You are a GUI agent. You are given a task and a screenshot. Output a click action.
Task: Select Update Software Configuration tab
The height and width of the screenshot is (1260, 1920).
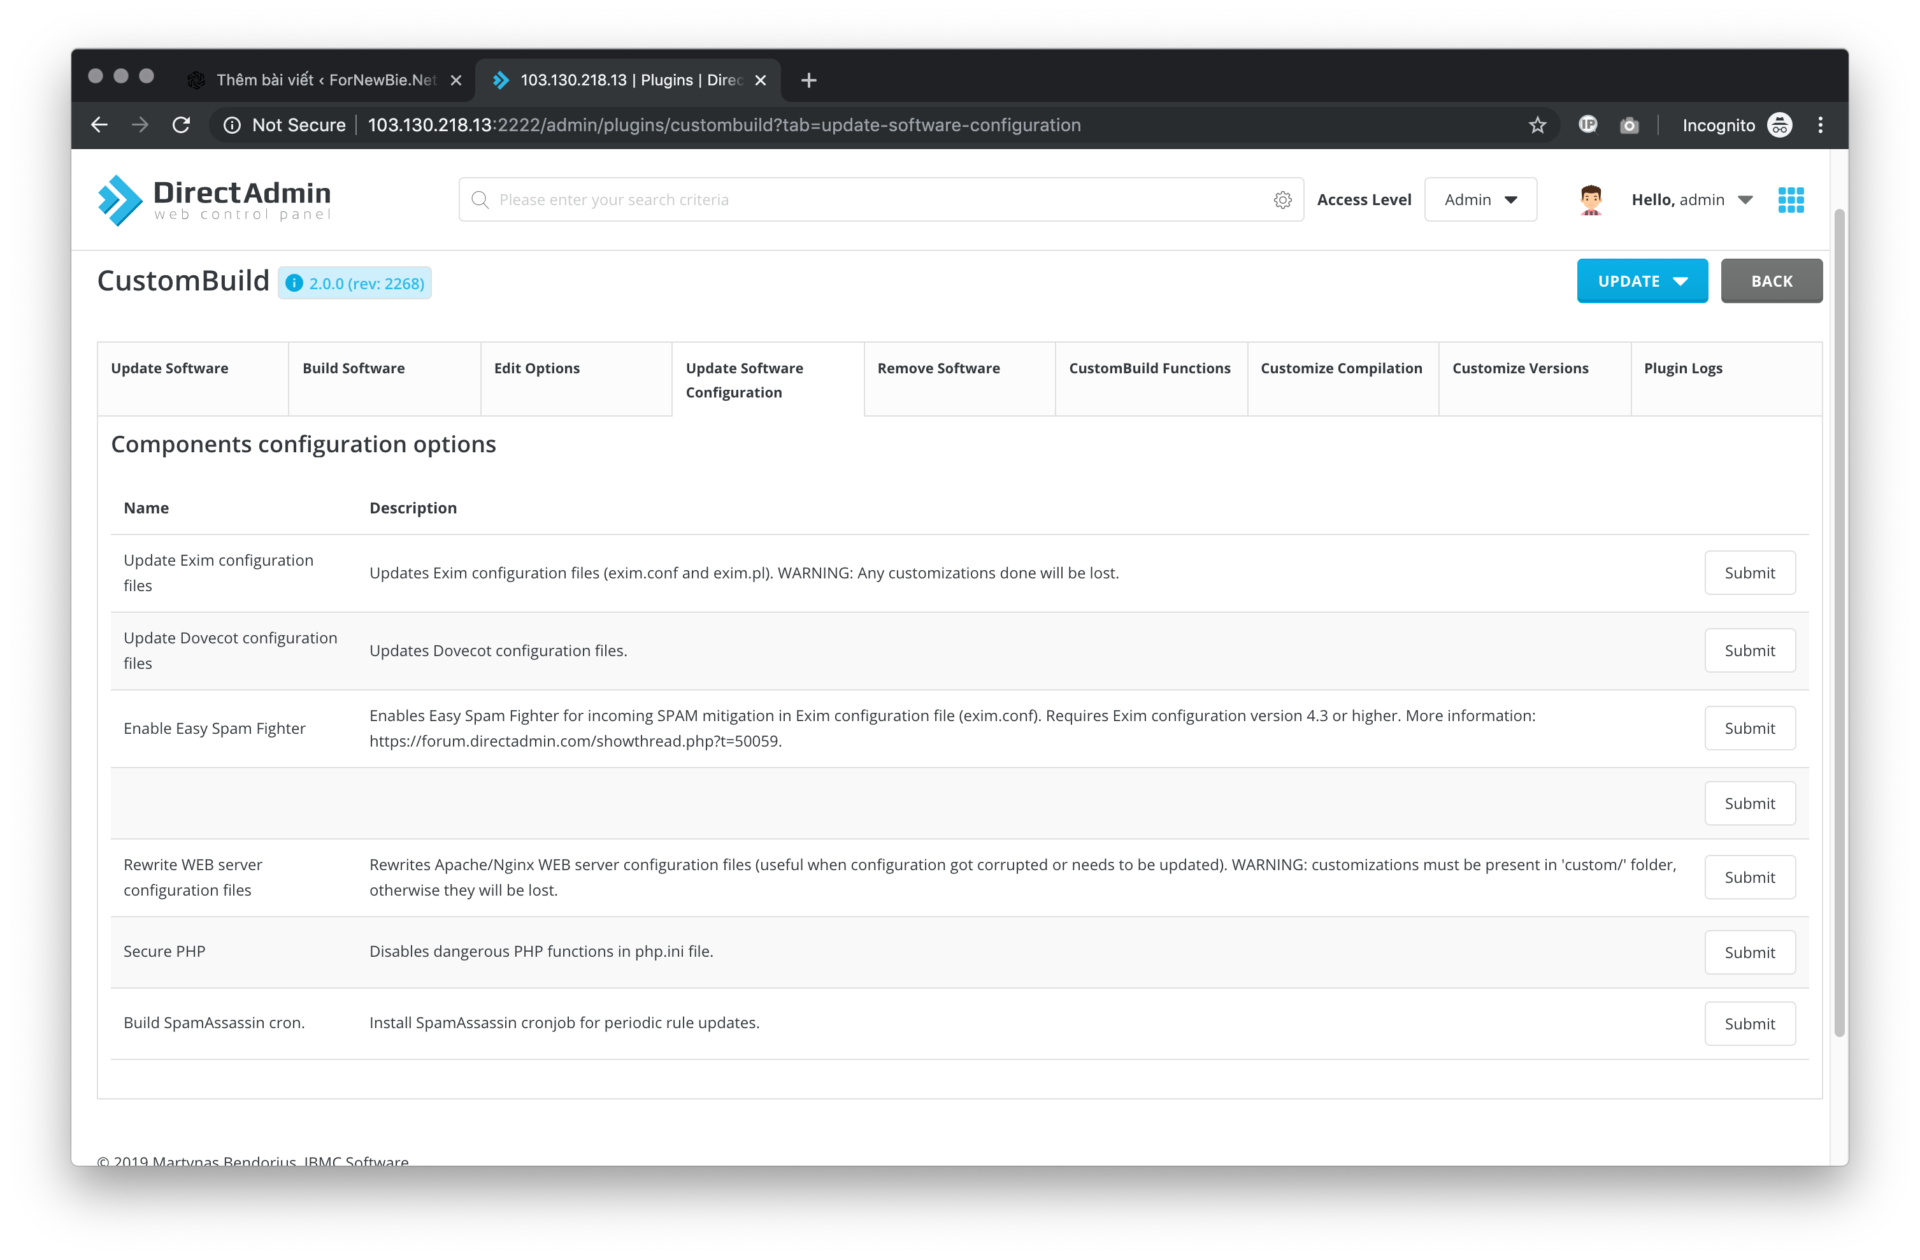pos(768,379)
